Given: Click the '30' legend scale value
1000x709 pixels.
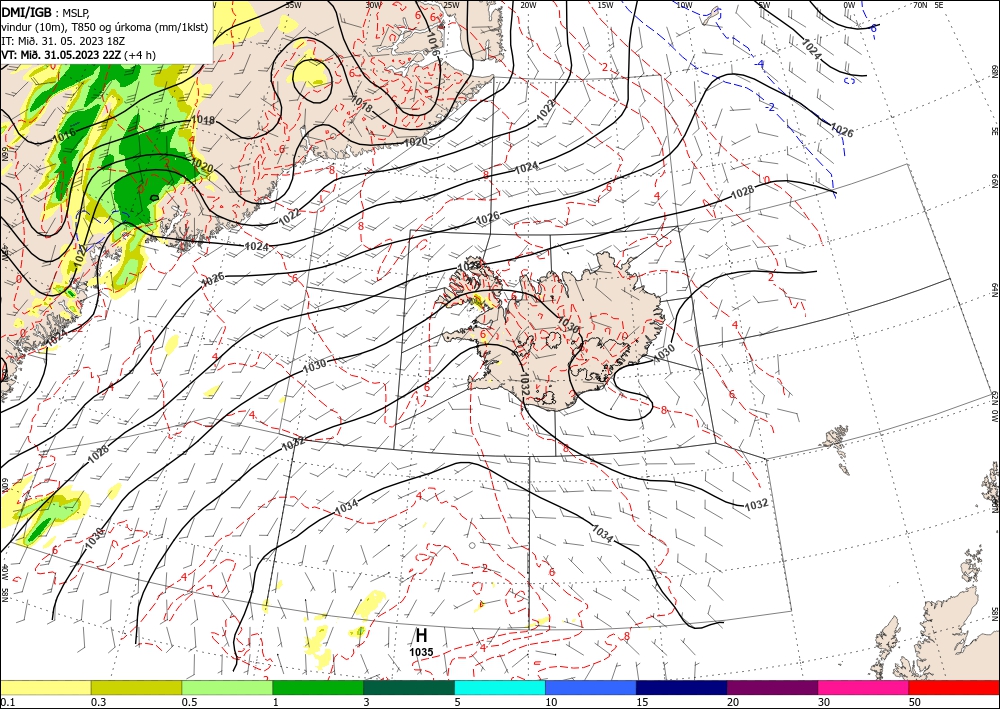Looking at the screenshot, I should pos(824,701).
